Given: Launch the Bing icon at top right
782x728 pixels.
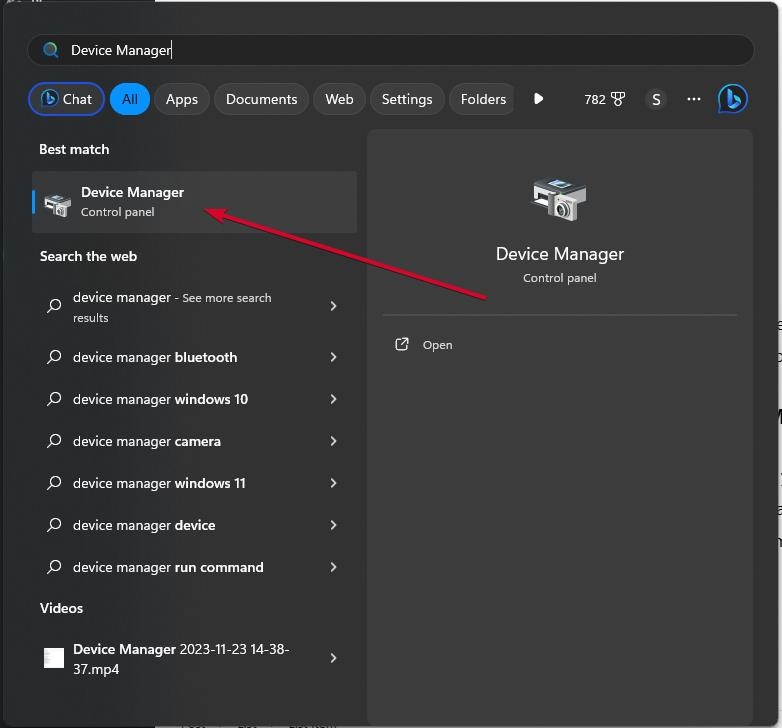Looking at the screenshot, I should 733,99.
